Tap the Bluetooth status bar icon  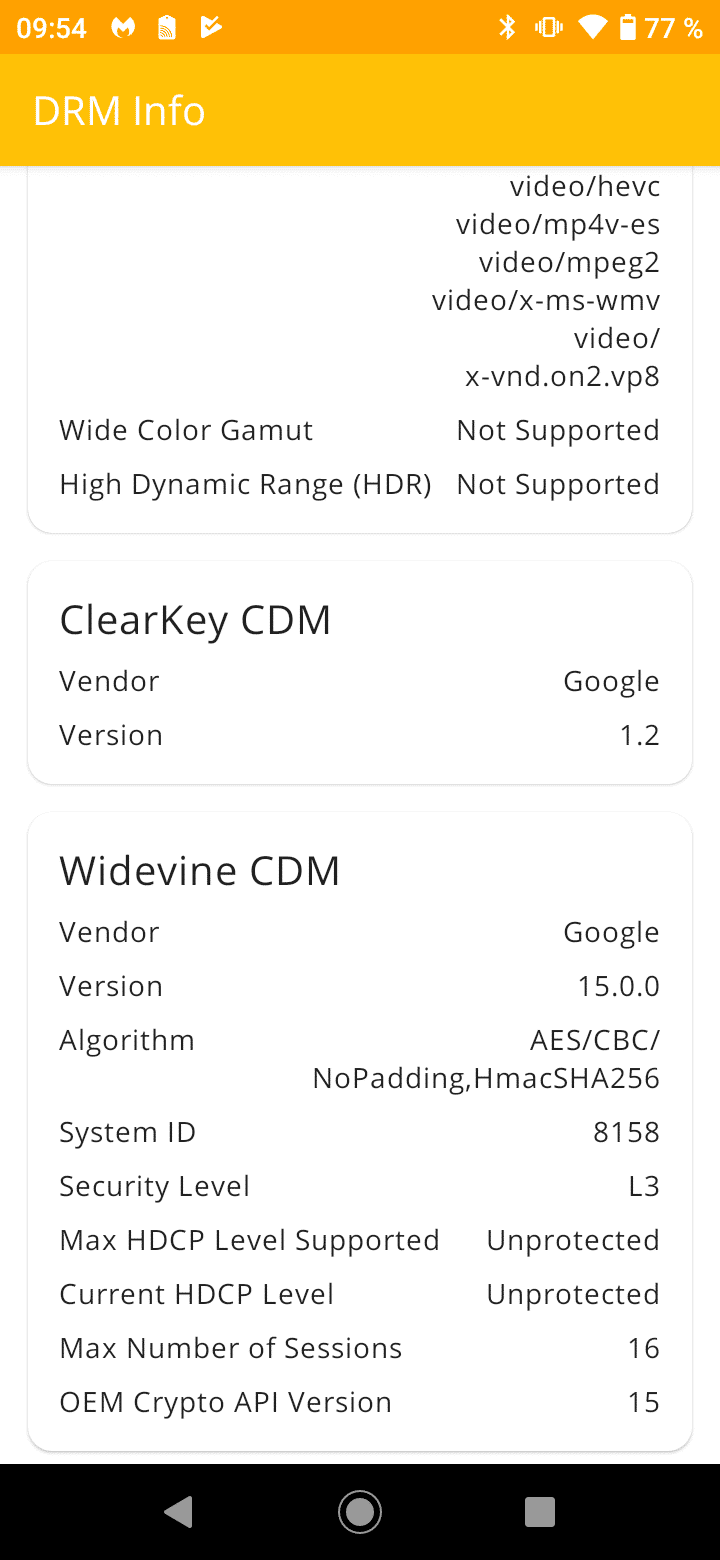point(507,28)
